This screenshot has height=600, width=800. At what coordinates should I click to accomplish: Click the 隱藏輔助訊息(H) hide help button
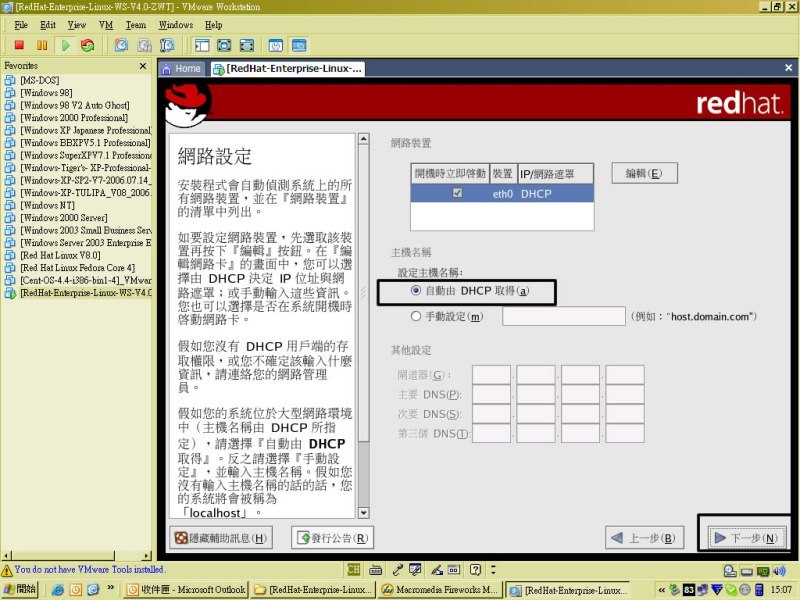221,538
